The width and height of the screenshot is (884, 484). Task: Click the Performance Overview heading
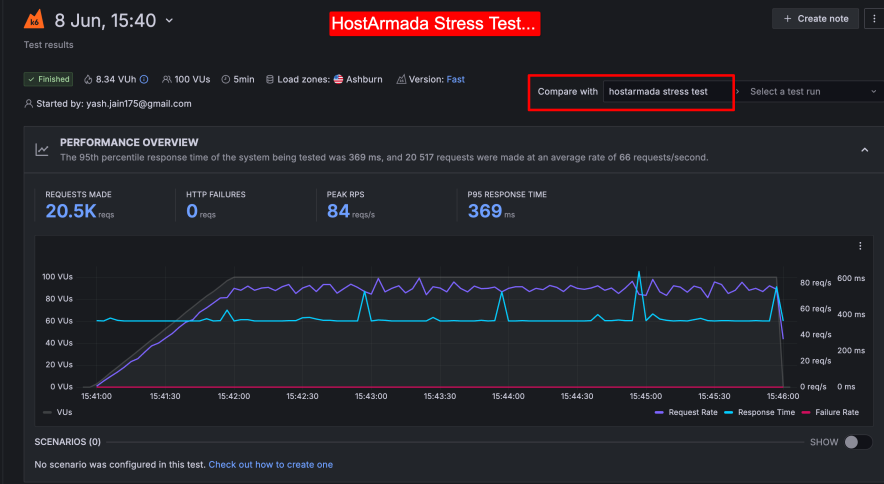point(129,143)
